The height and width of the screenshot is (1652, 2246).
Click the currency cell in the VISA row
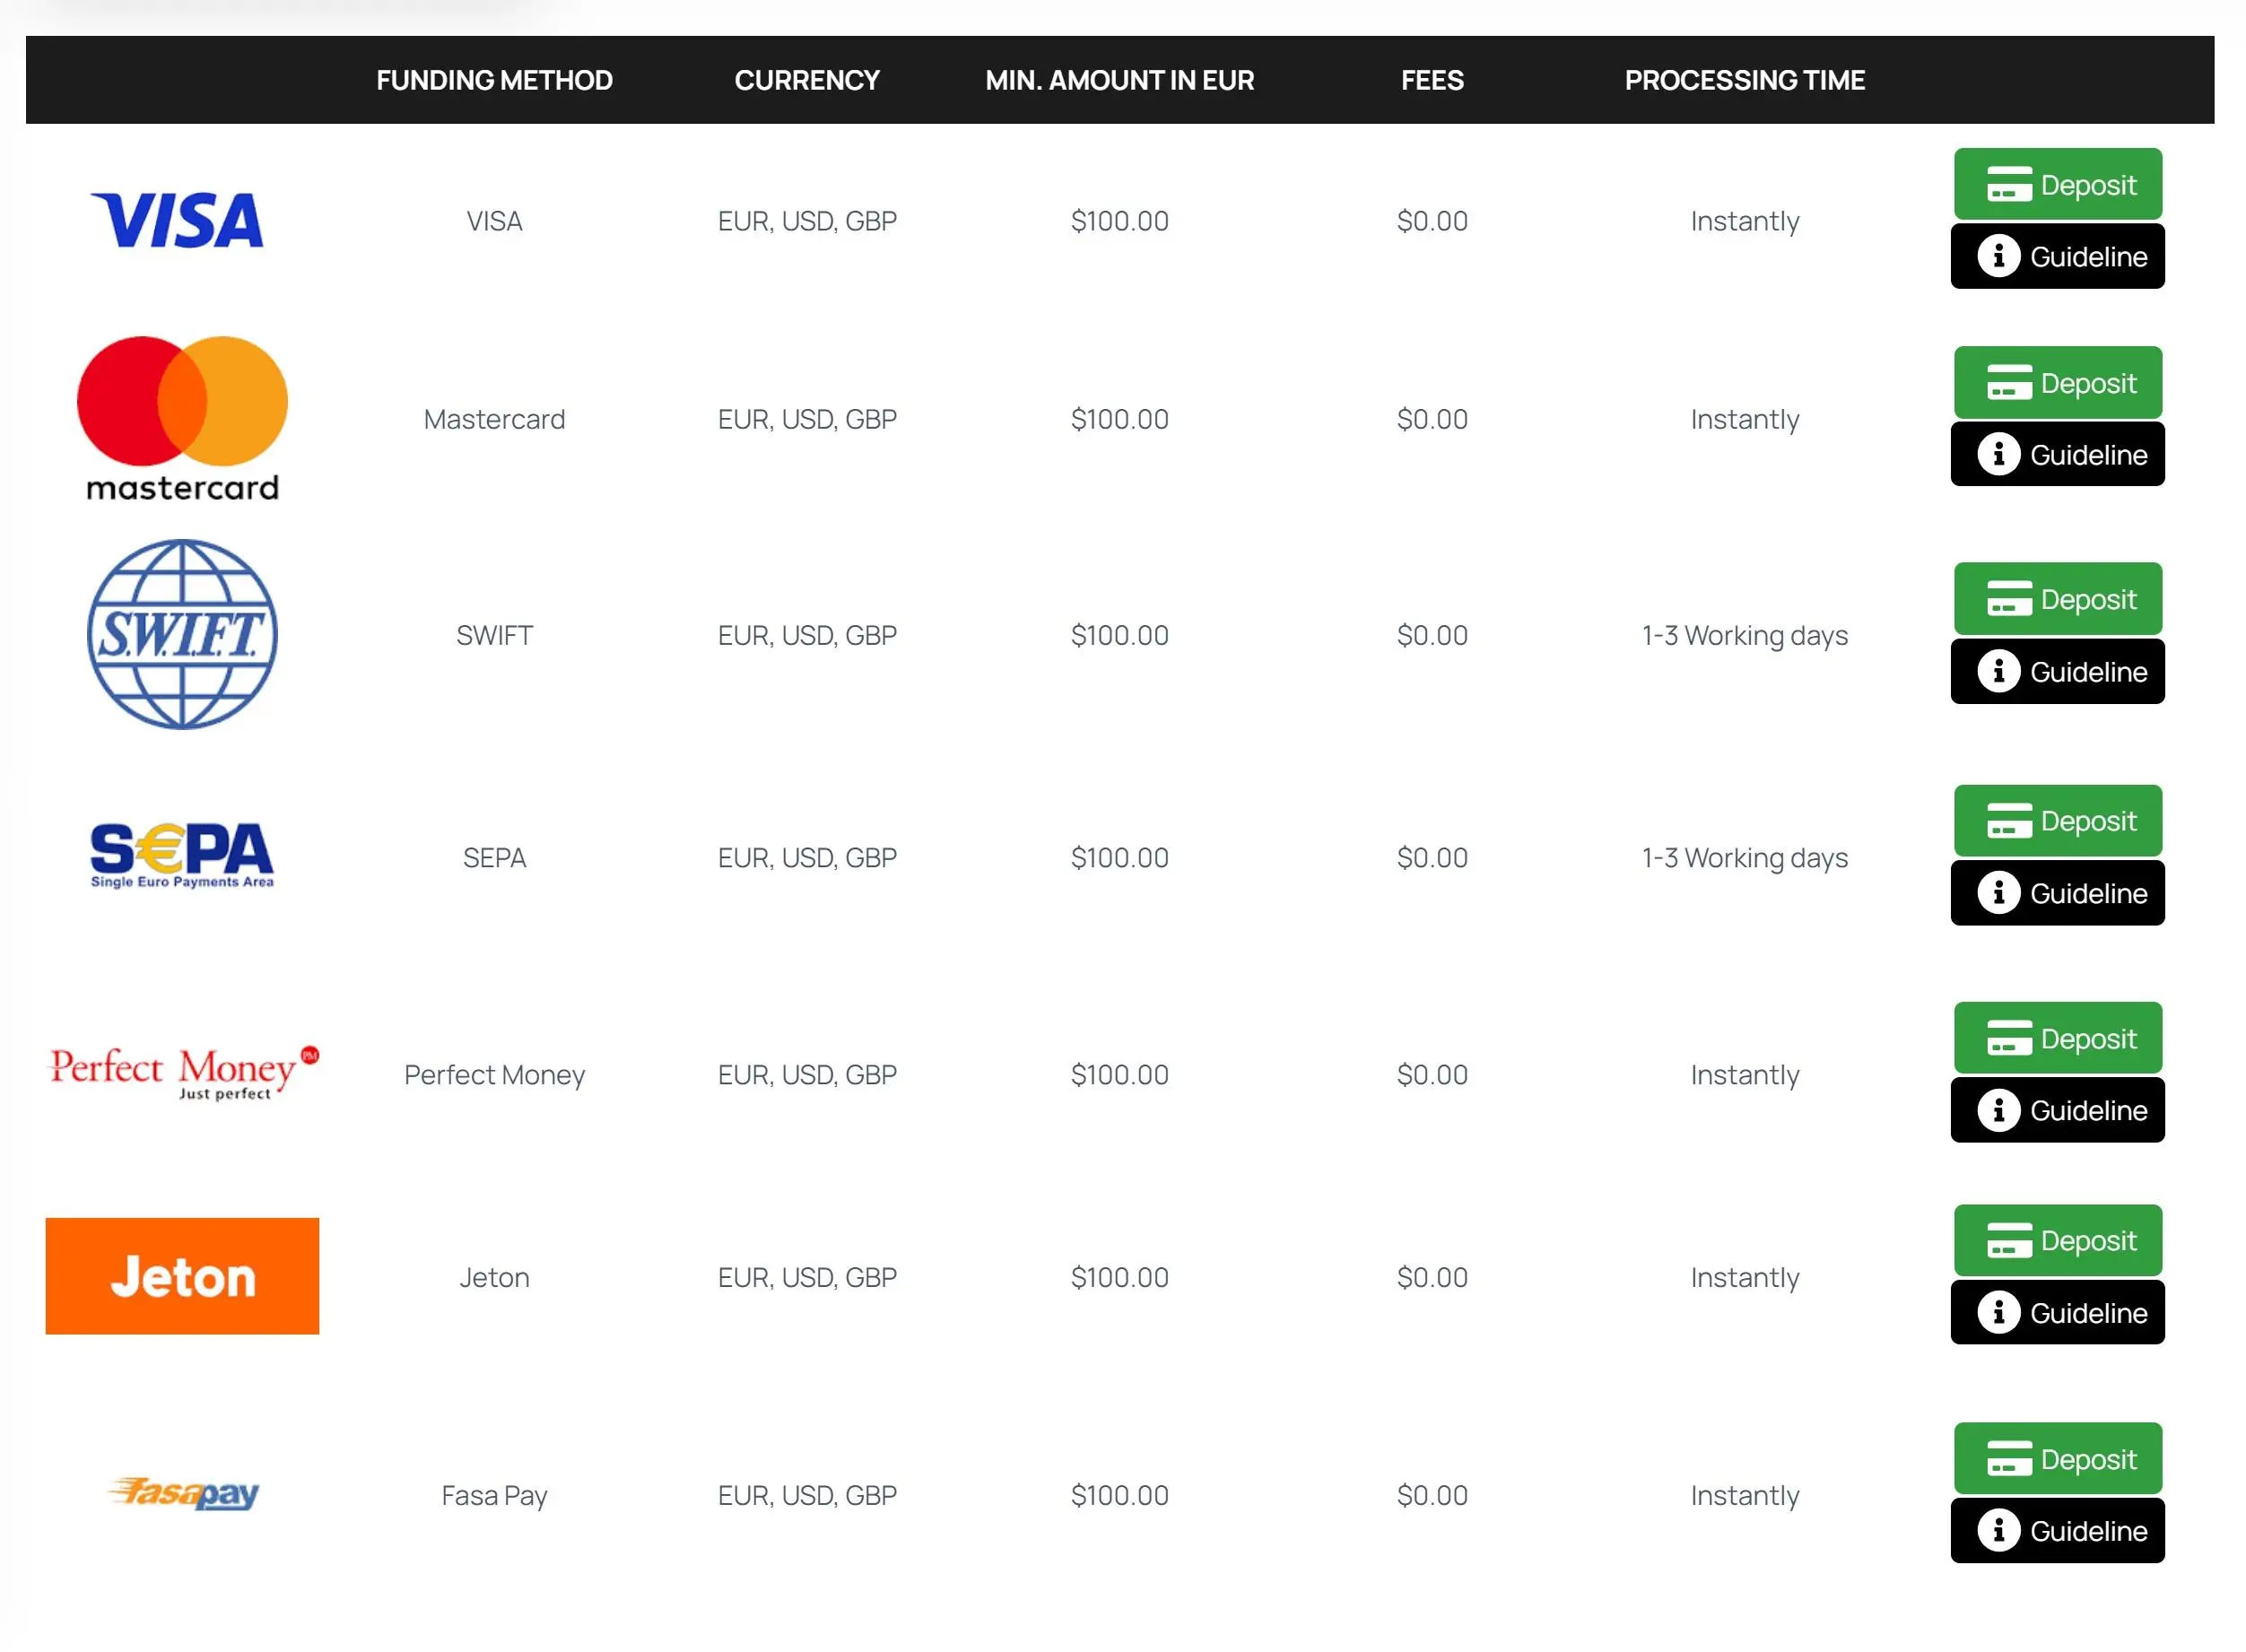[807, 220]
